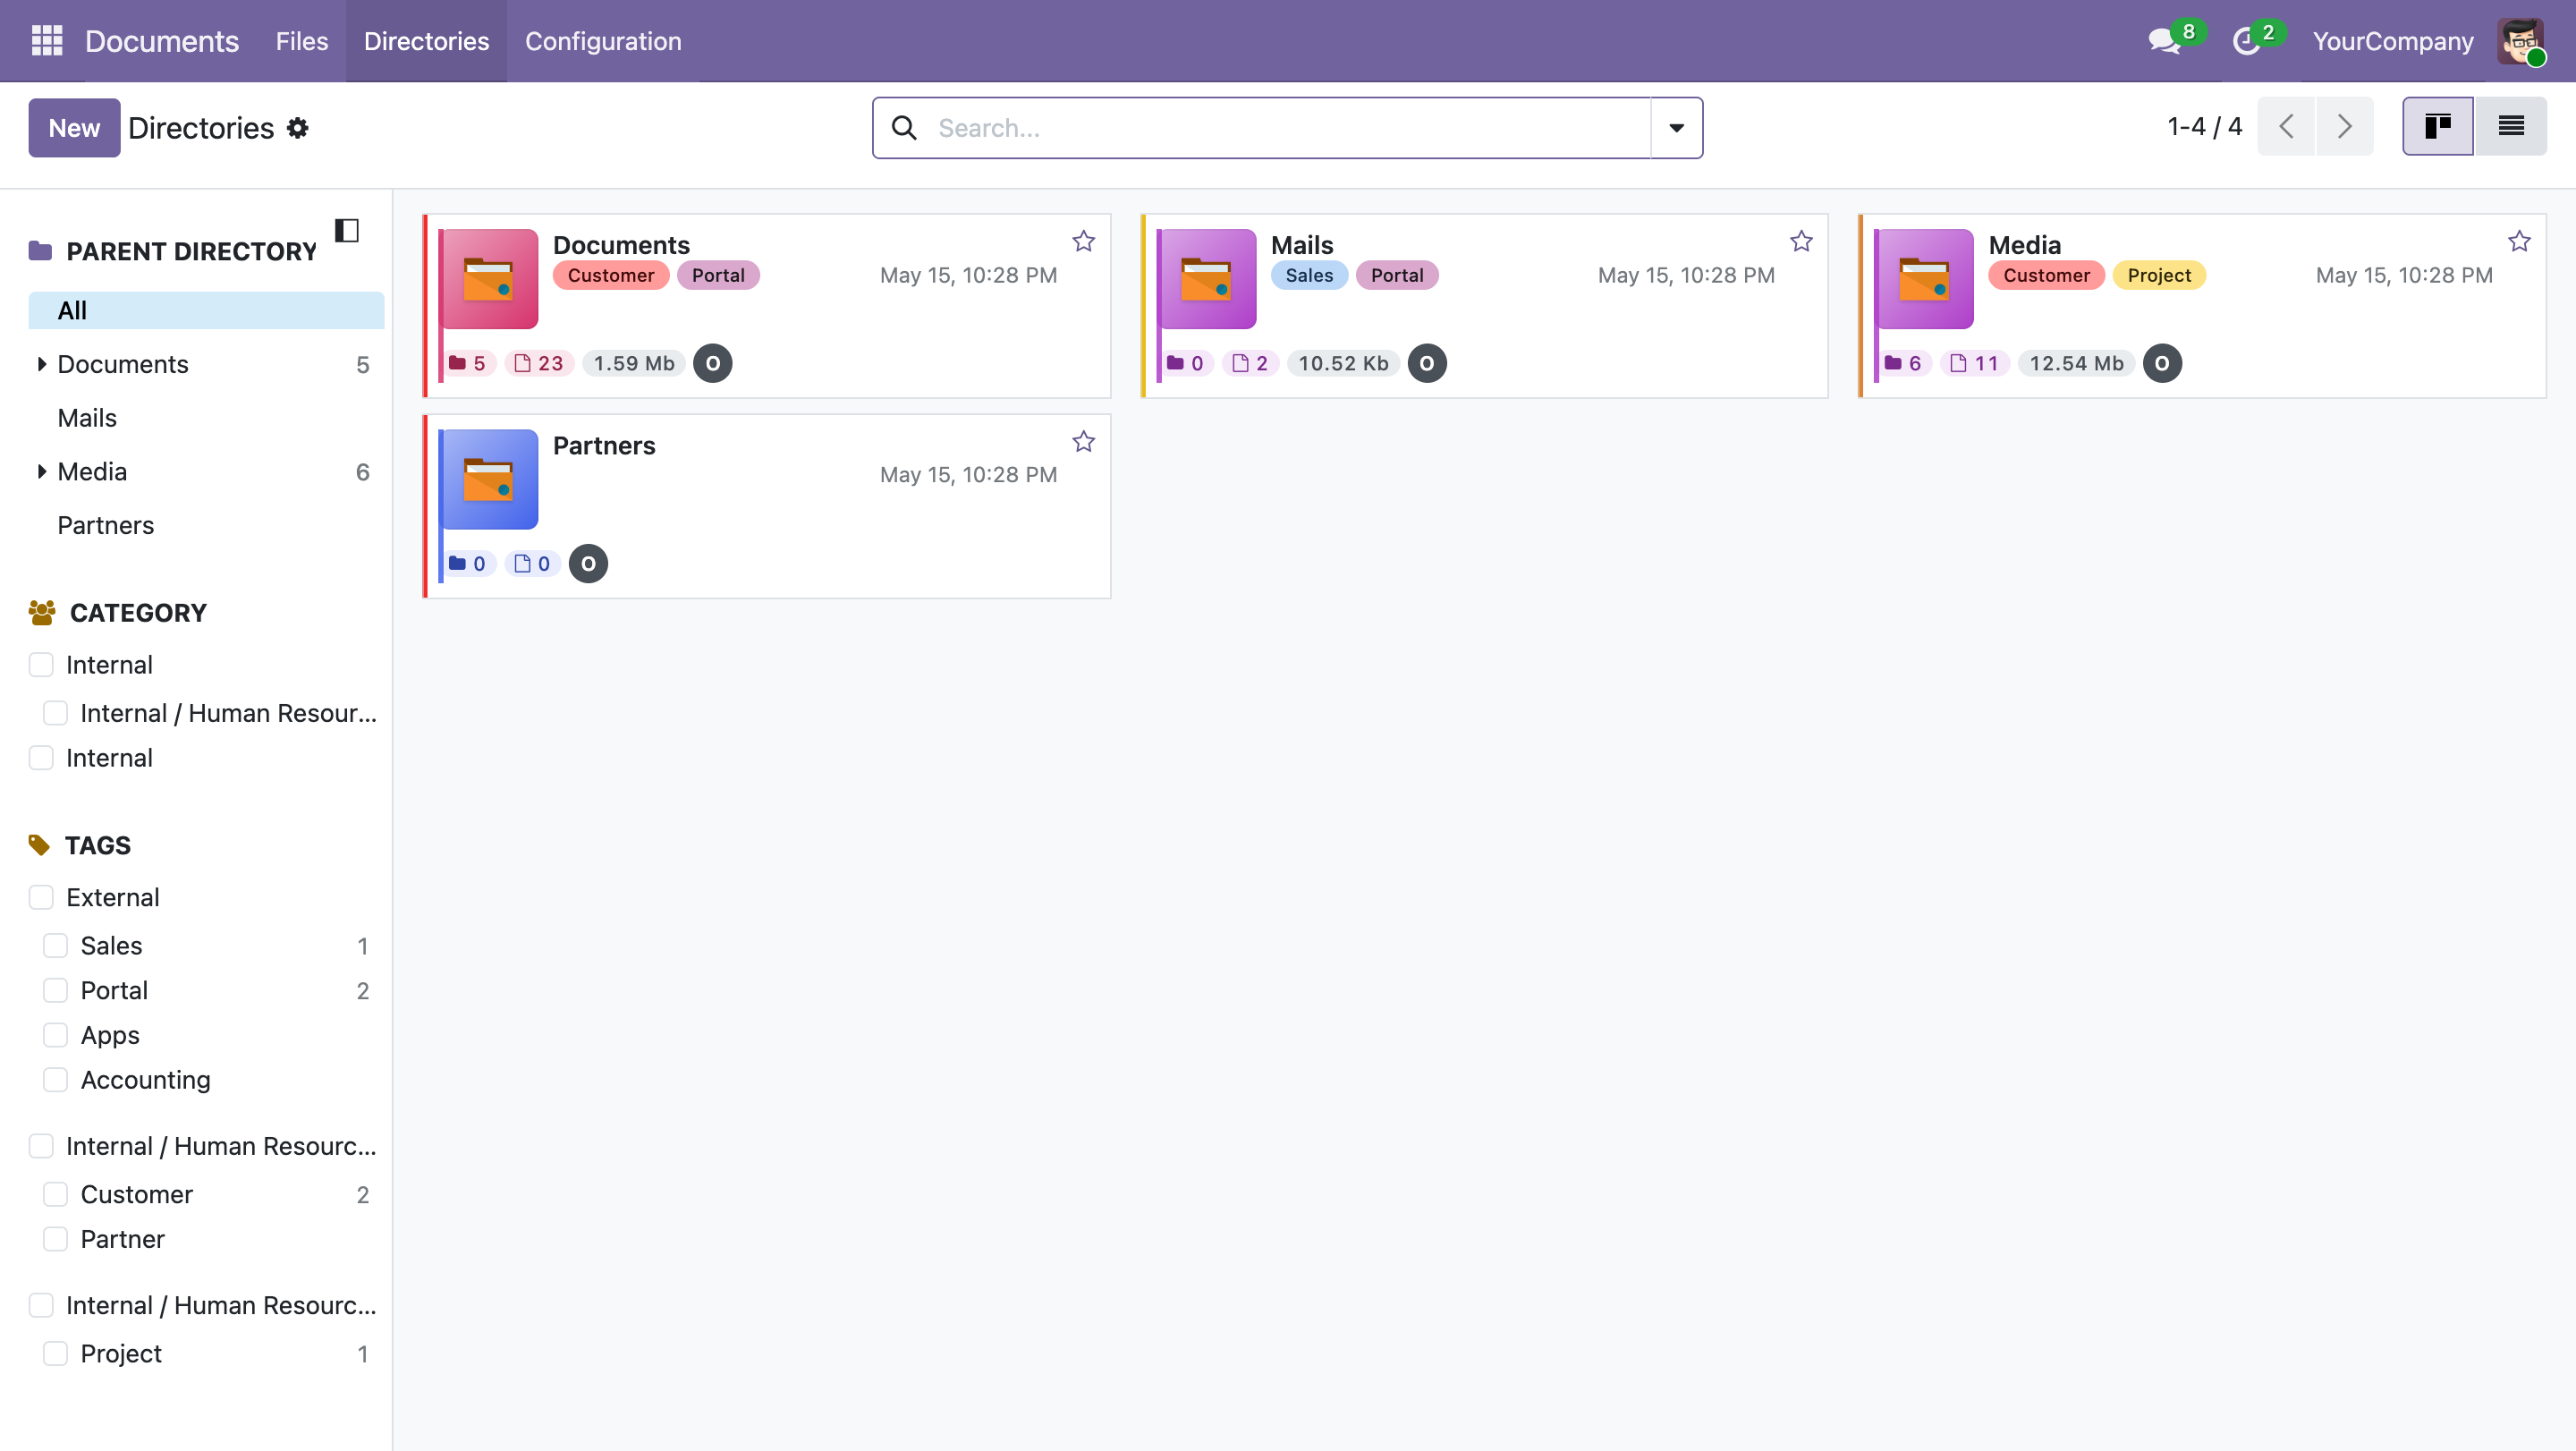Switch to kanban view
Screen dimensions: 2576x1451
click(x=2438, y=126)
